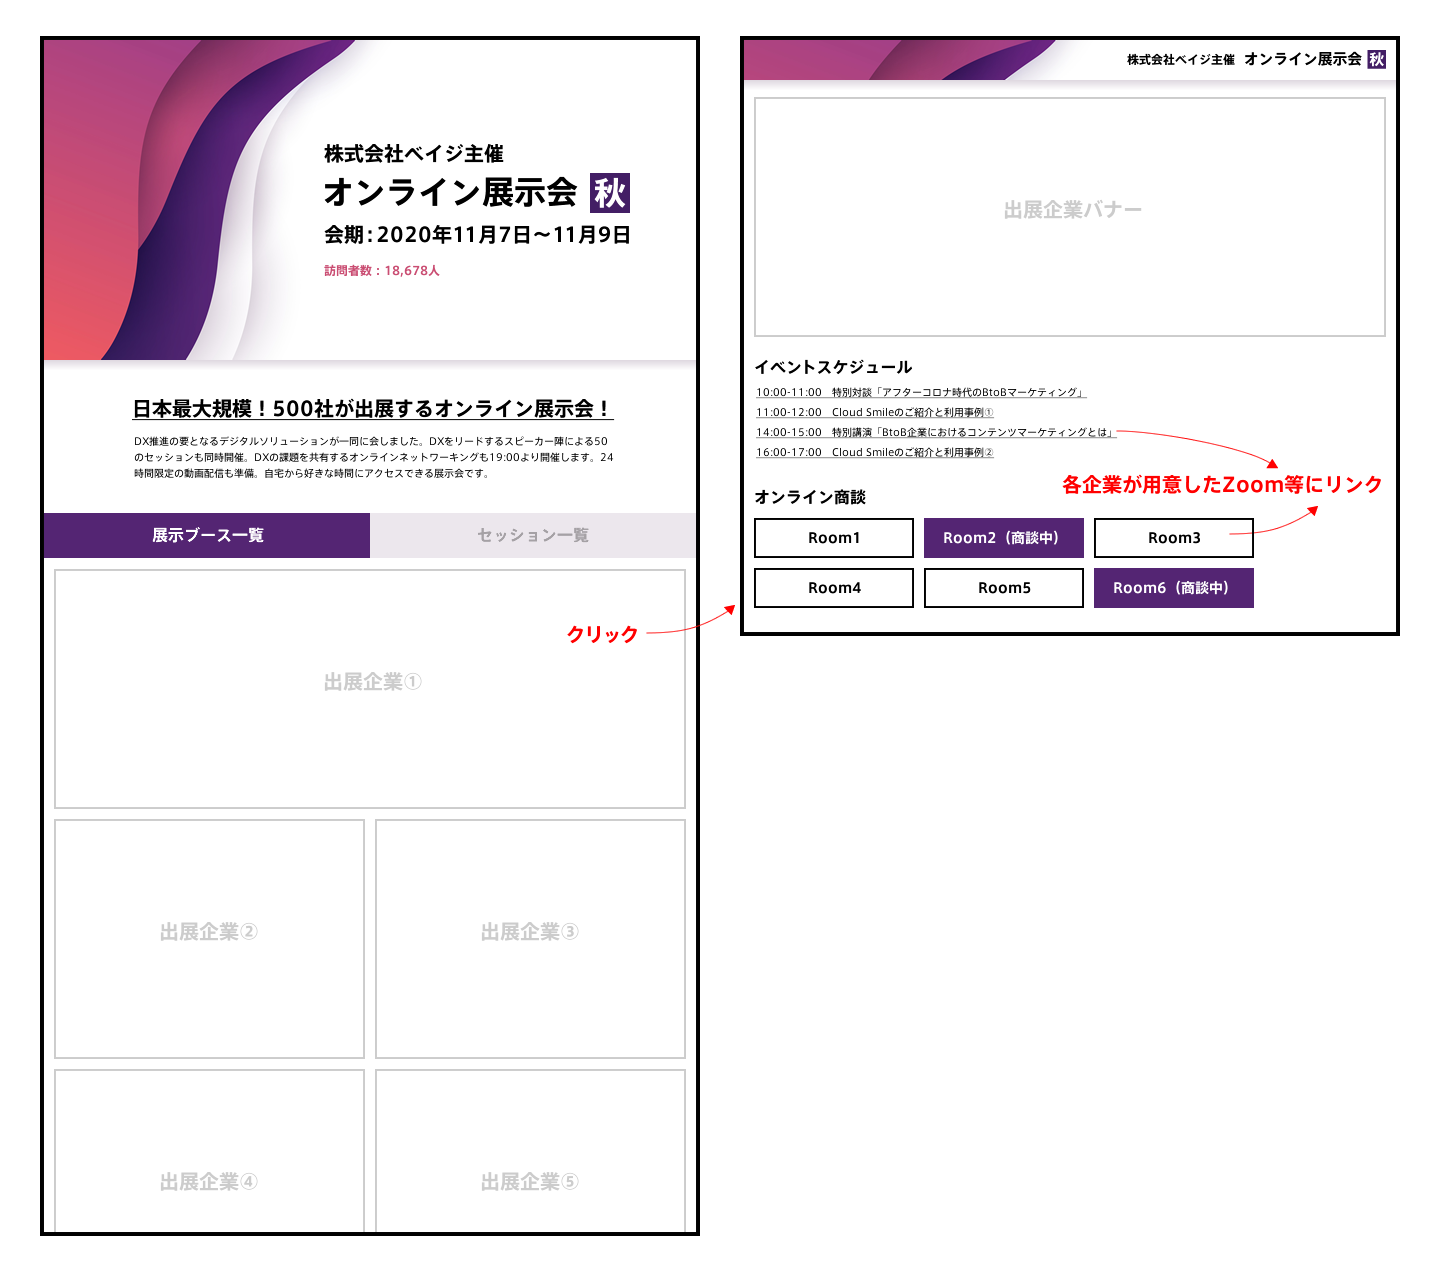
Task: Open the 14:00-15:00 特別講演 schedule link
Action: 935,432
